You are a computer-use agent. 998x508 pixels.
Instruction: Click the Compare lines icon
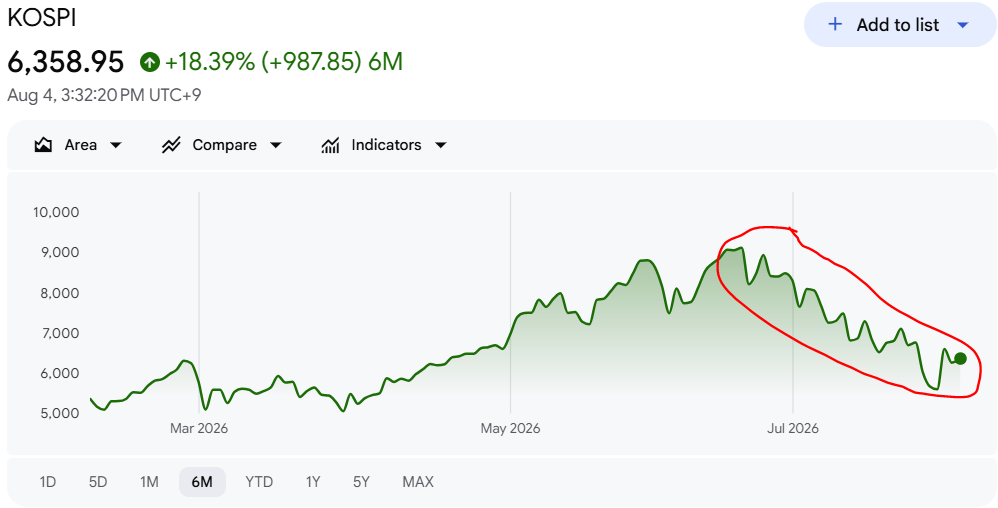[171, 145]
